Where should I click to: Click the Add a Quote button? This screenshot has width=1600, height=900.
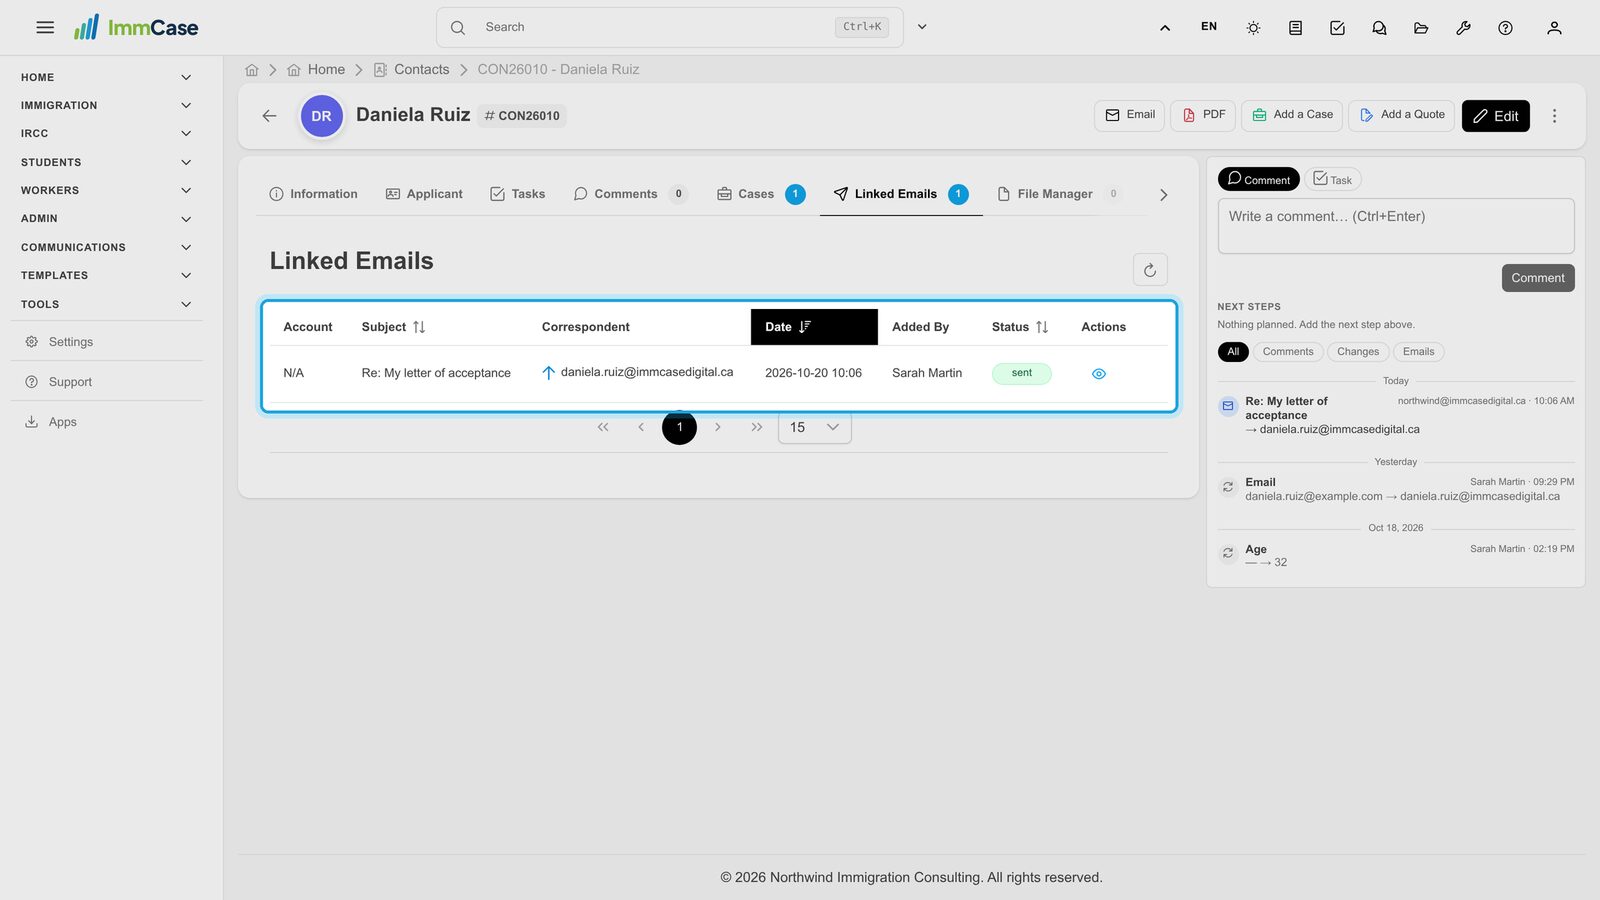1401,115
